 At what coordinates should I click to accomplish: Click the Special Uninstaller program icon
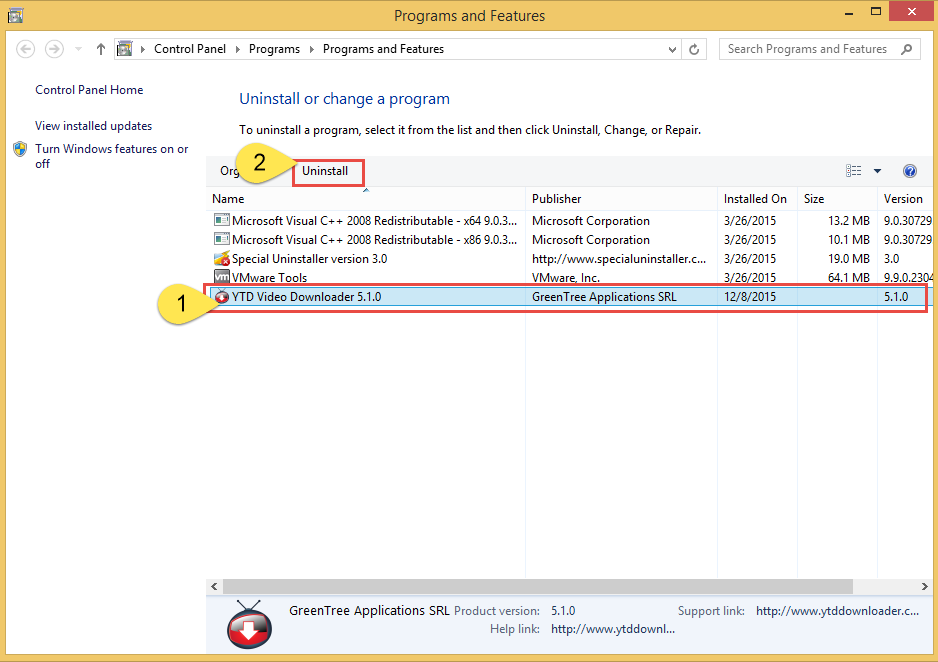click(222, 258)
